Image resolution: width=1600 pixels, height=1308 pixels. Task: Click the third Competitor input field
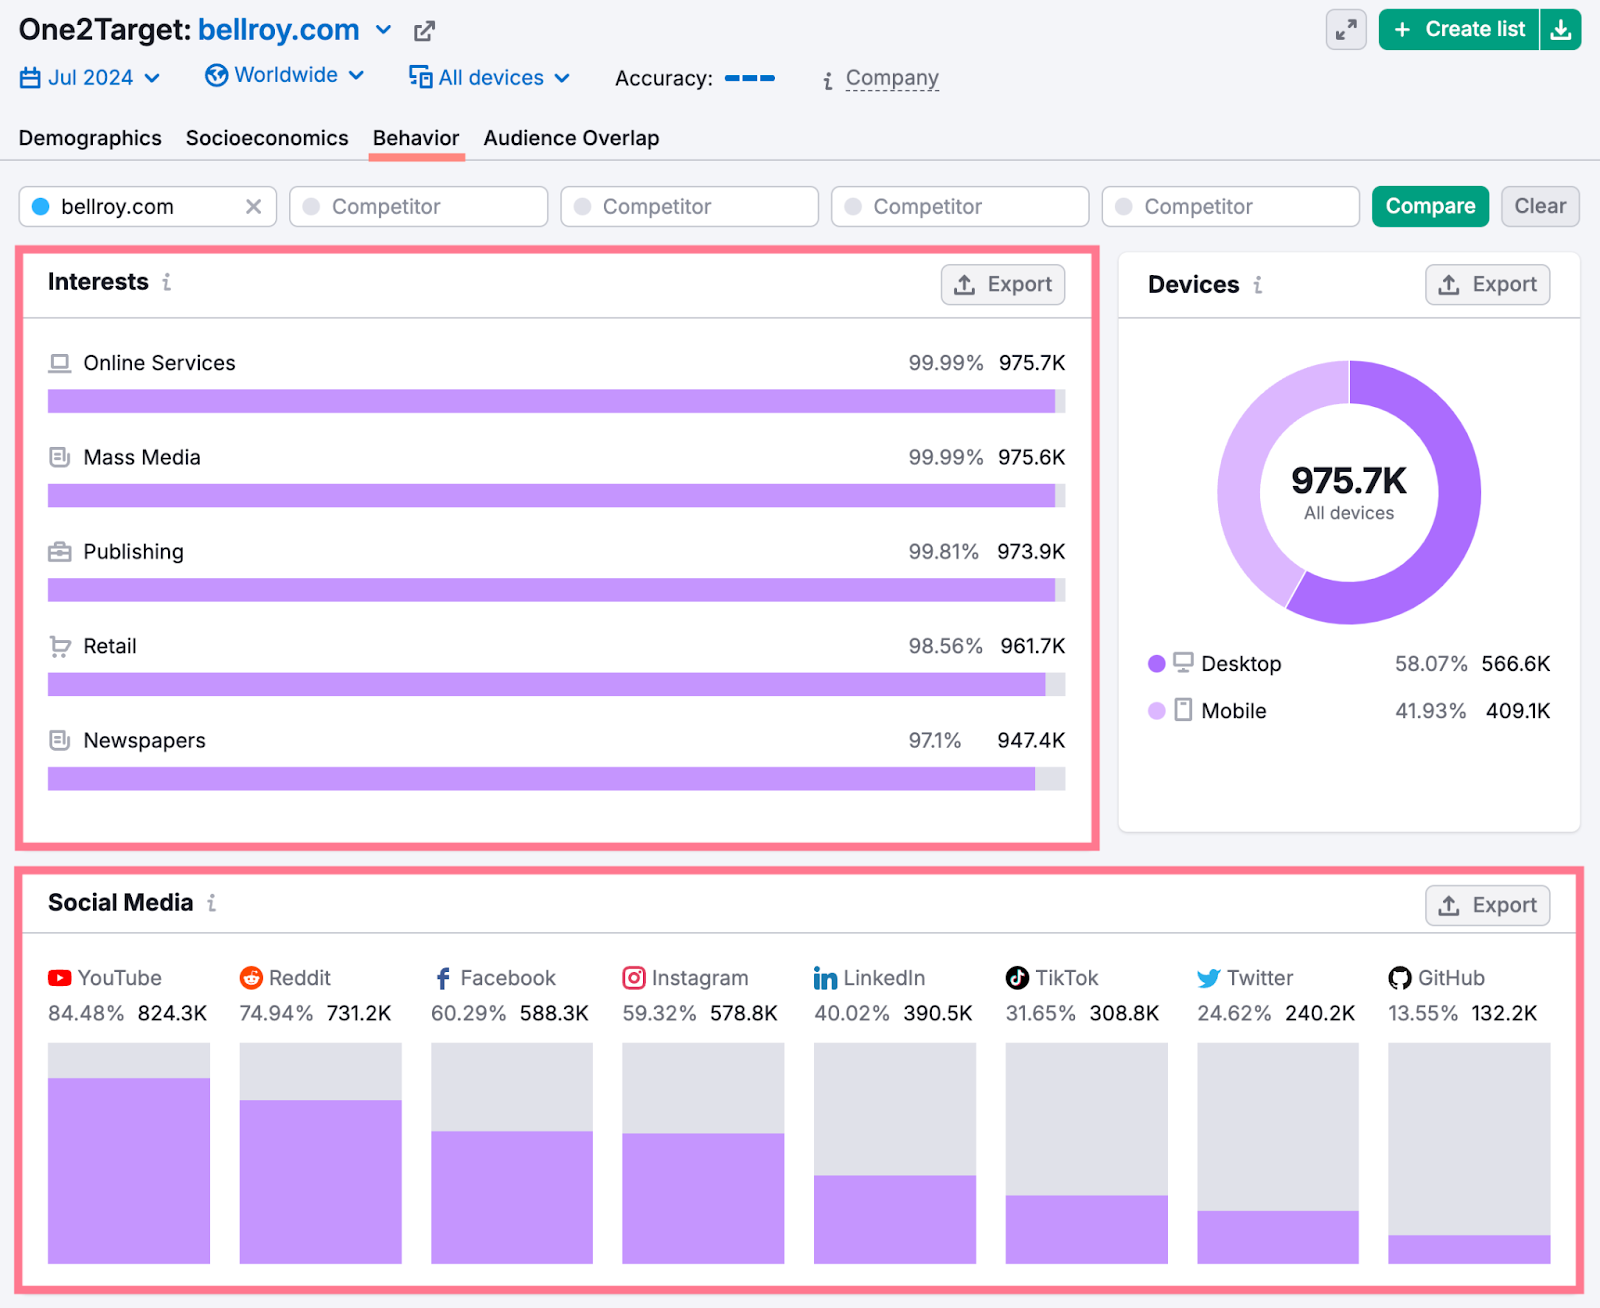coord(960,207)
